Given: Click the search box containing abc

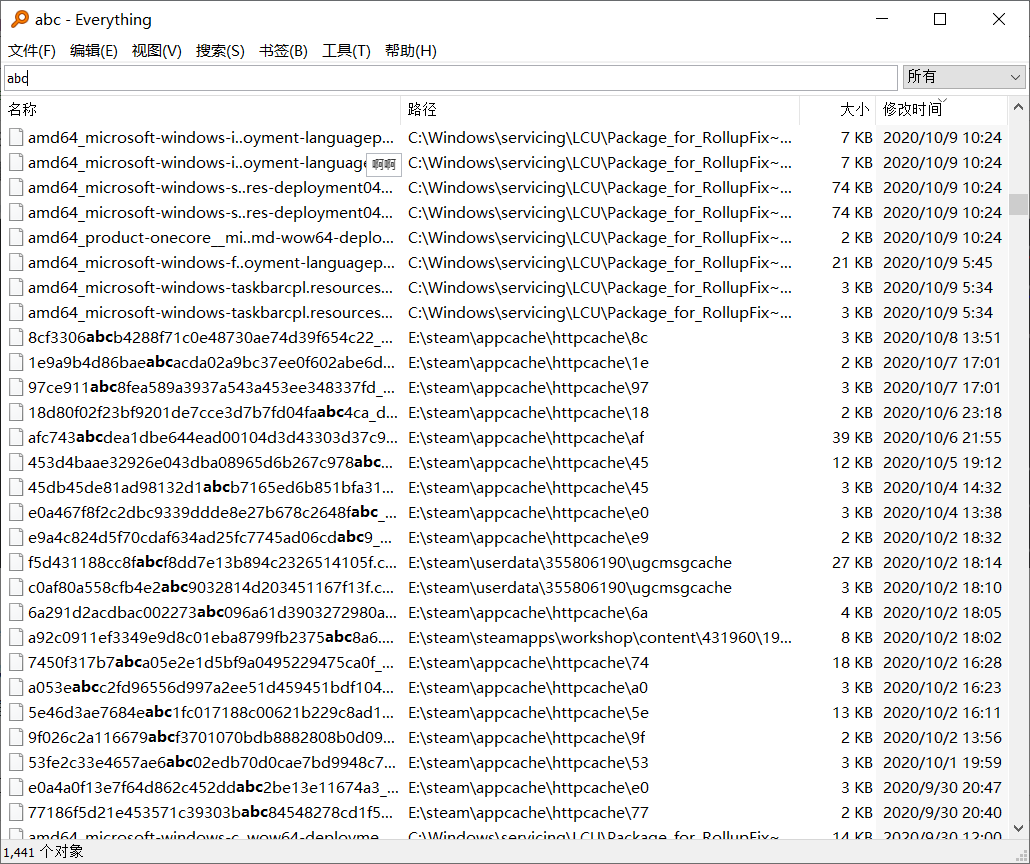Looking at the screenshot, I should point(451,78).
